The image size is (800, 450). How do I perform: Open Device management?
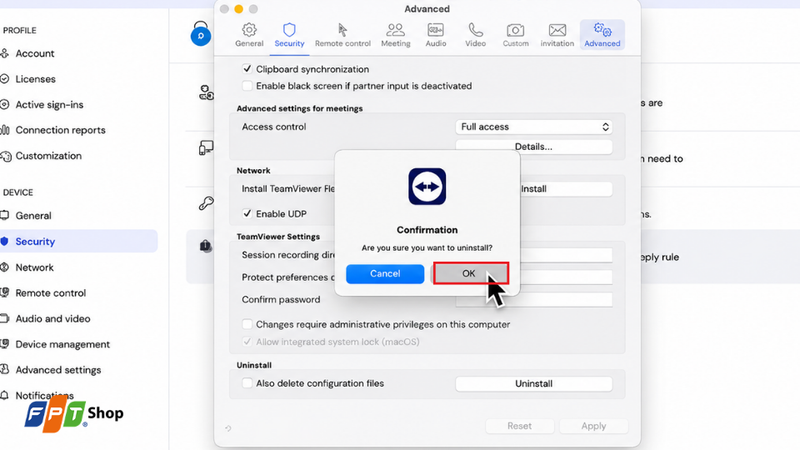[x=62, y=344]
